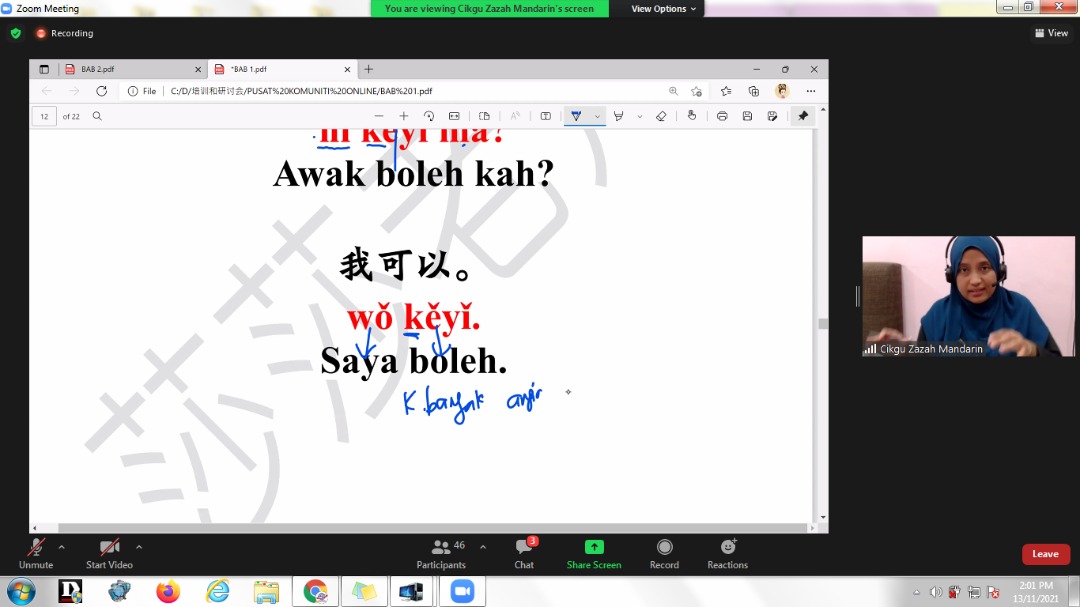The image size is (1080, 607).
Task: Open the Reactions menu
Action: [727, 553]
